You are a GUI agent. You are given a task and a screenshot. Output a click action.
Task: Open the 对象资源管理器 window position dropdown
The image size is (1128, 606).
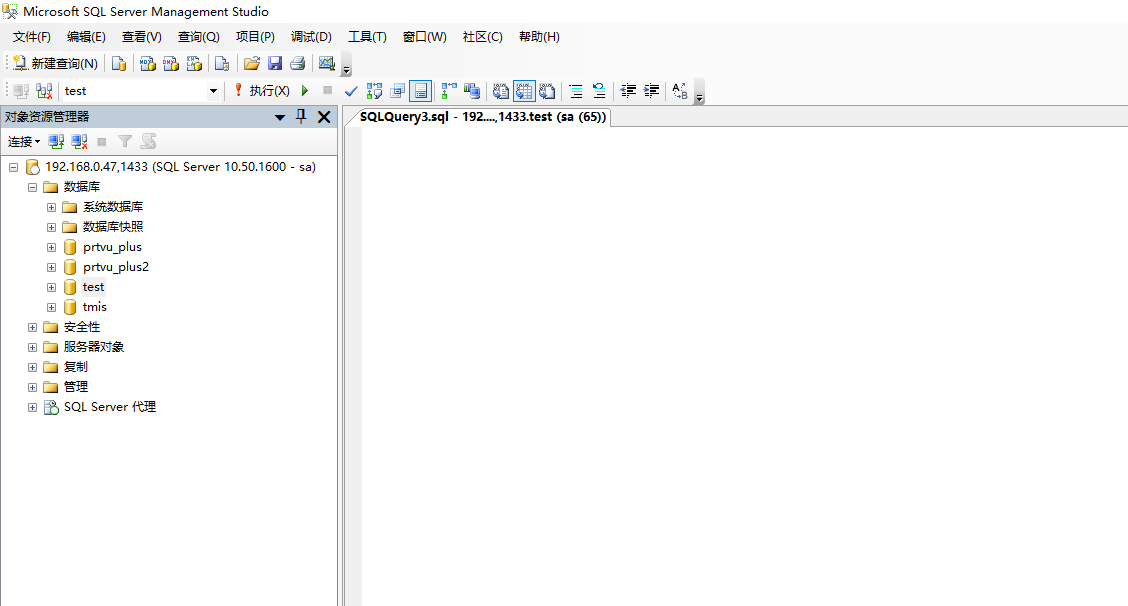coord(280,117)
